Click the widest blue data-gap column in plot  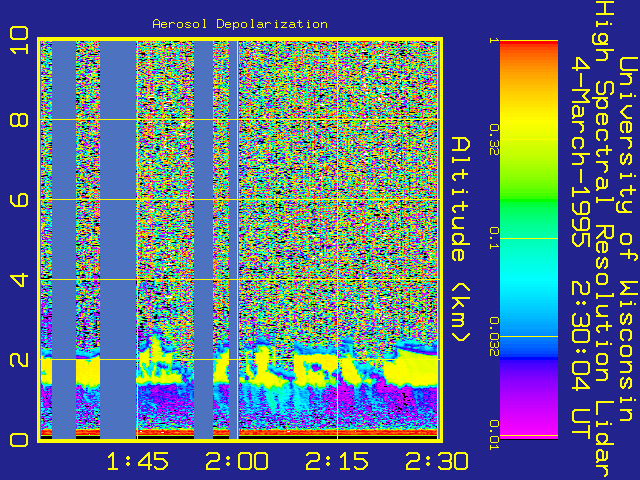[x=118, y=240]
